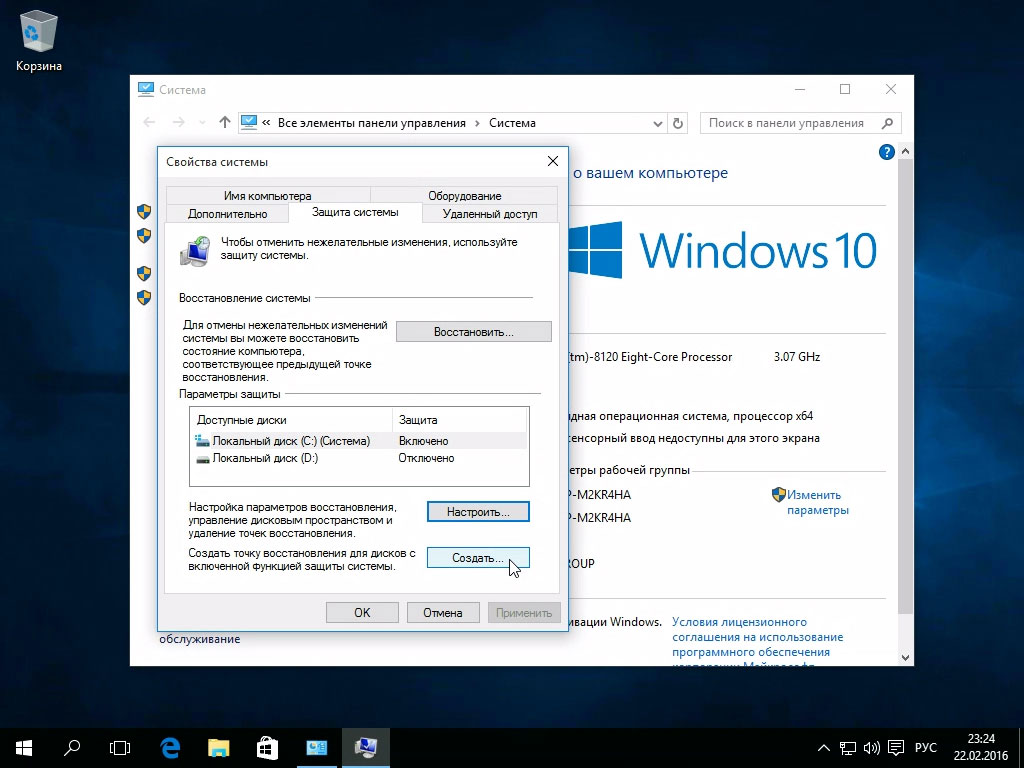Click the third shield icon in left pane
The height and width of the screenshot is (768, 1024).
pyautogui.click(x=144, y=273)
